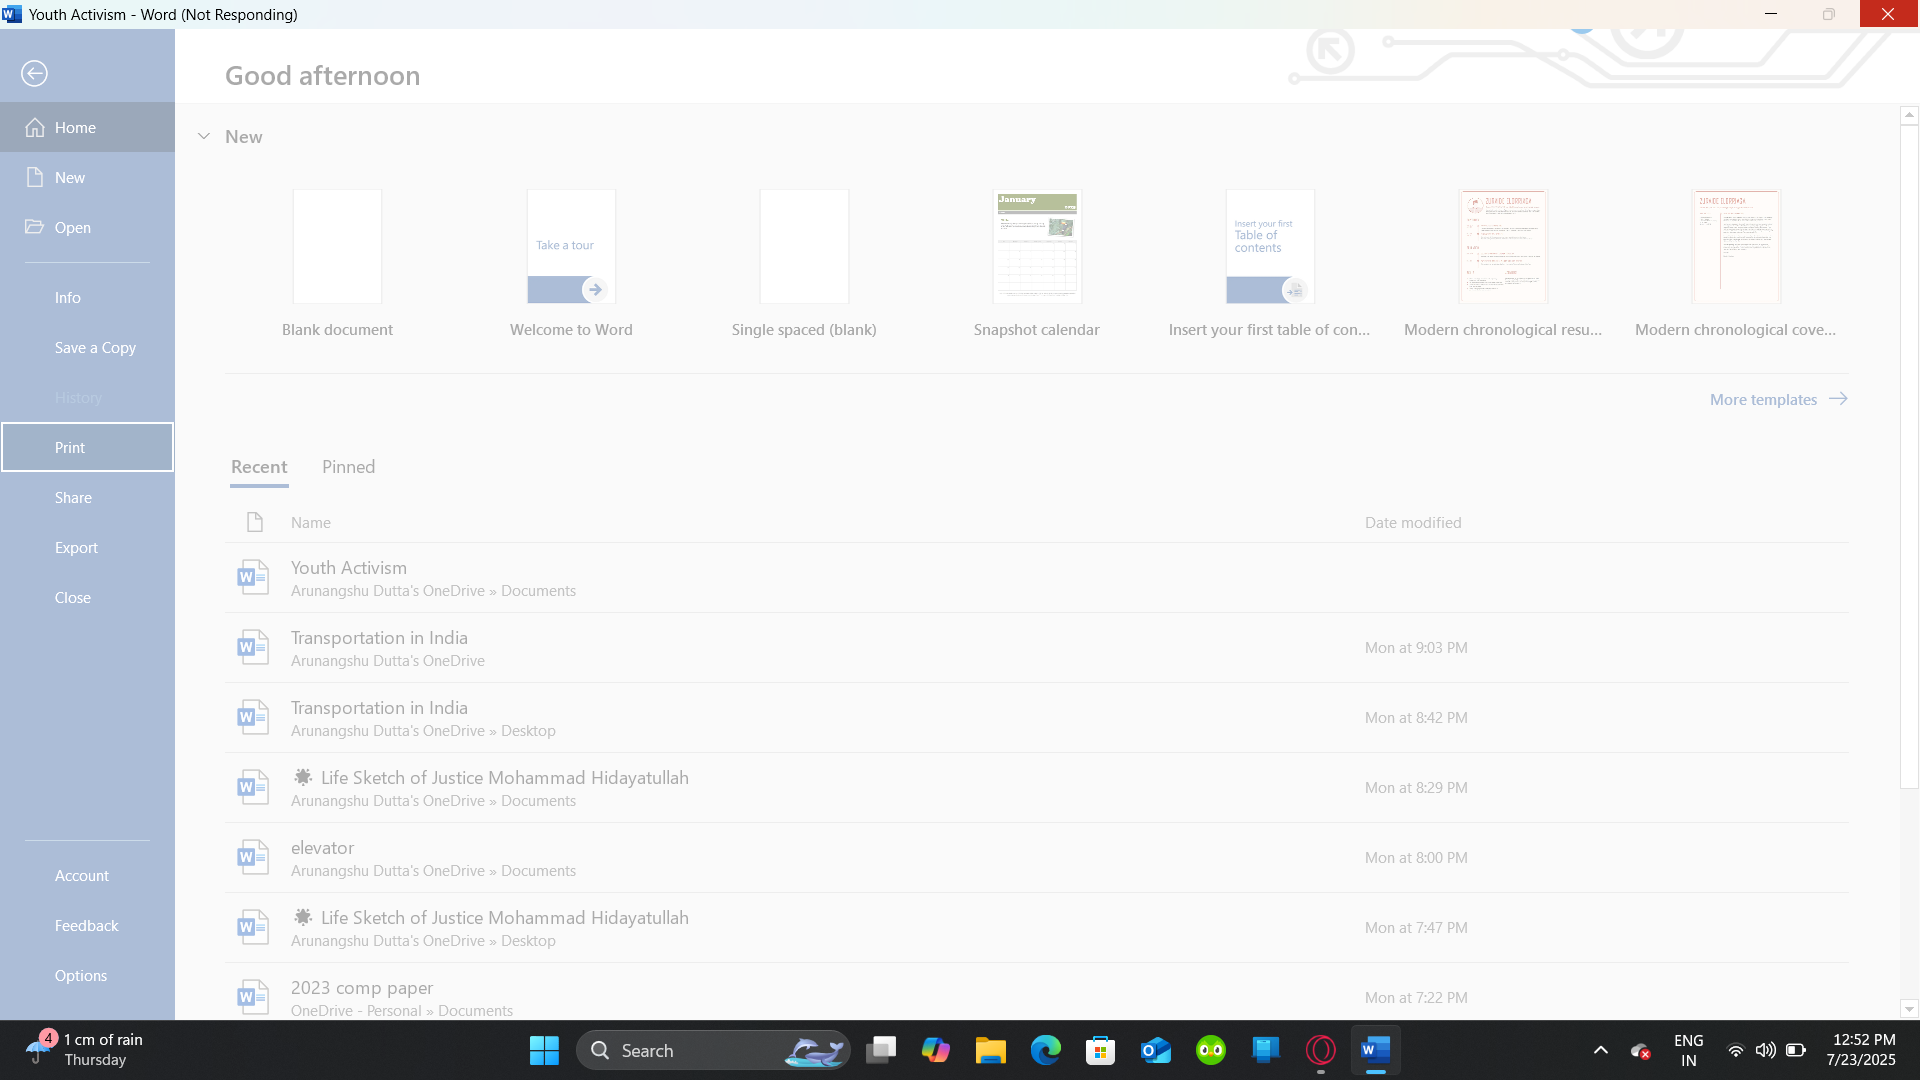Open Microsoft Edge from taskbar
Screen dimensions: 1920x1080
pos(1045,1050)
